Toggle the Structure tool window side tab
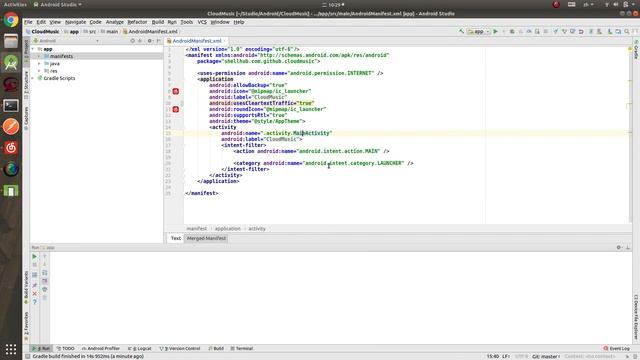Image resolution: width=640 pixels, height=360 pixels. 26,85
